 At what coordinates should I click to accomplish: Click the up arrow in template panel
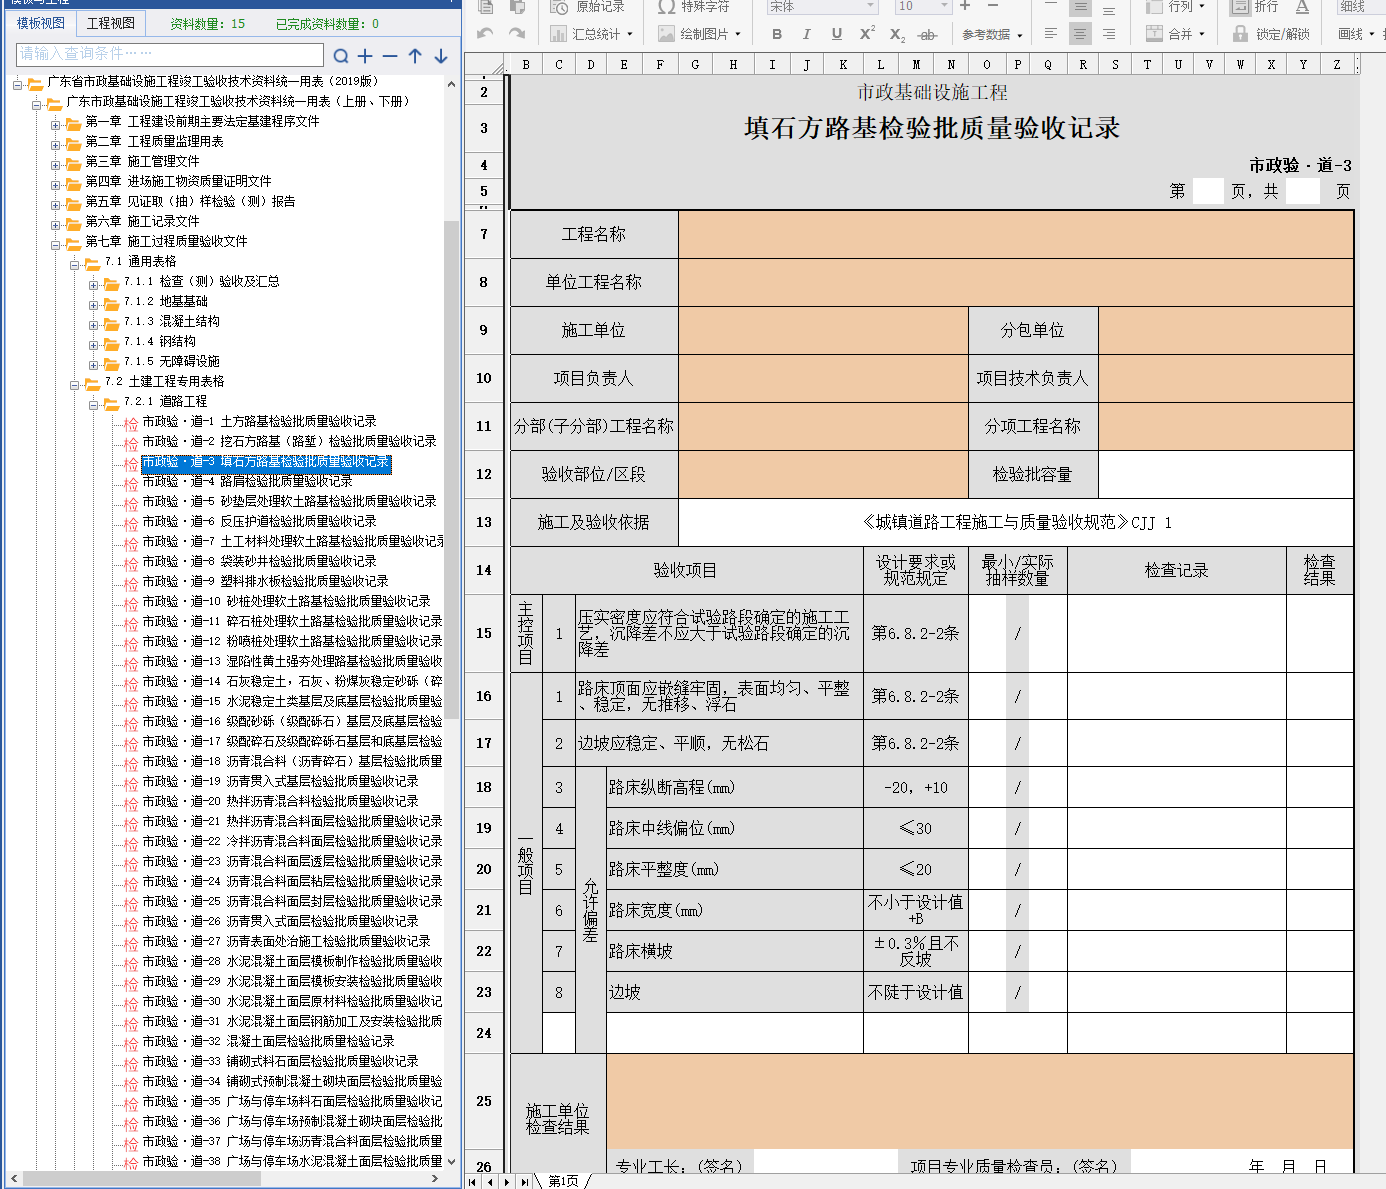(415, 56)
